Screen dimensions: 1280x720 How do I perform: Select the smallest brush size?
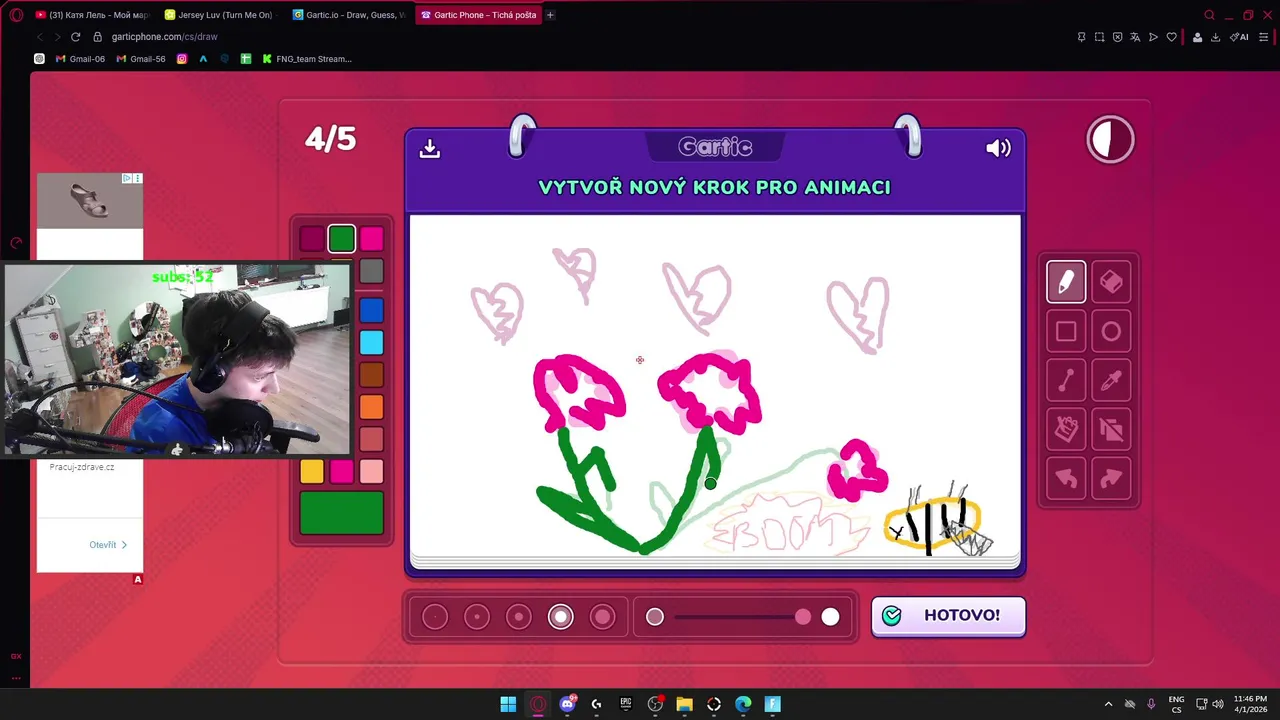coord(435,617)
